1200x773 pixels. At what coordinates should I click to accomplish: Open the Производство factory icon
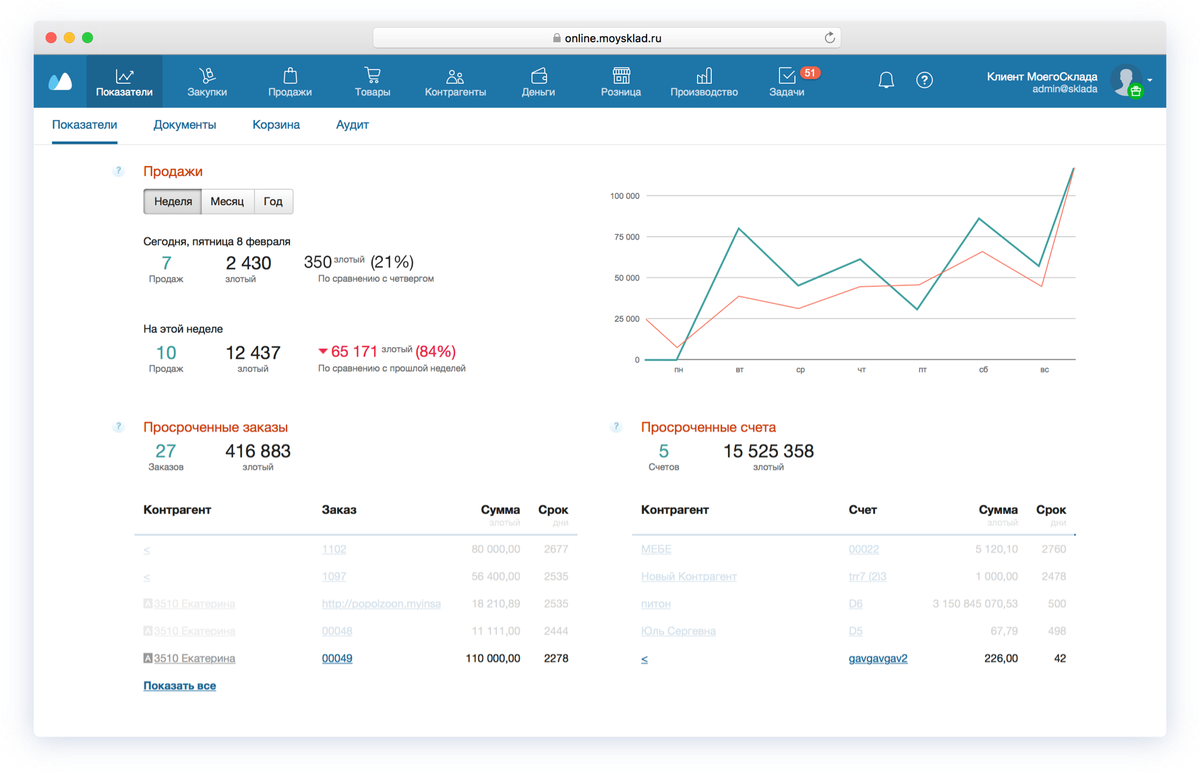coord(704,75)
